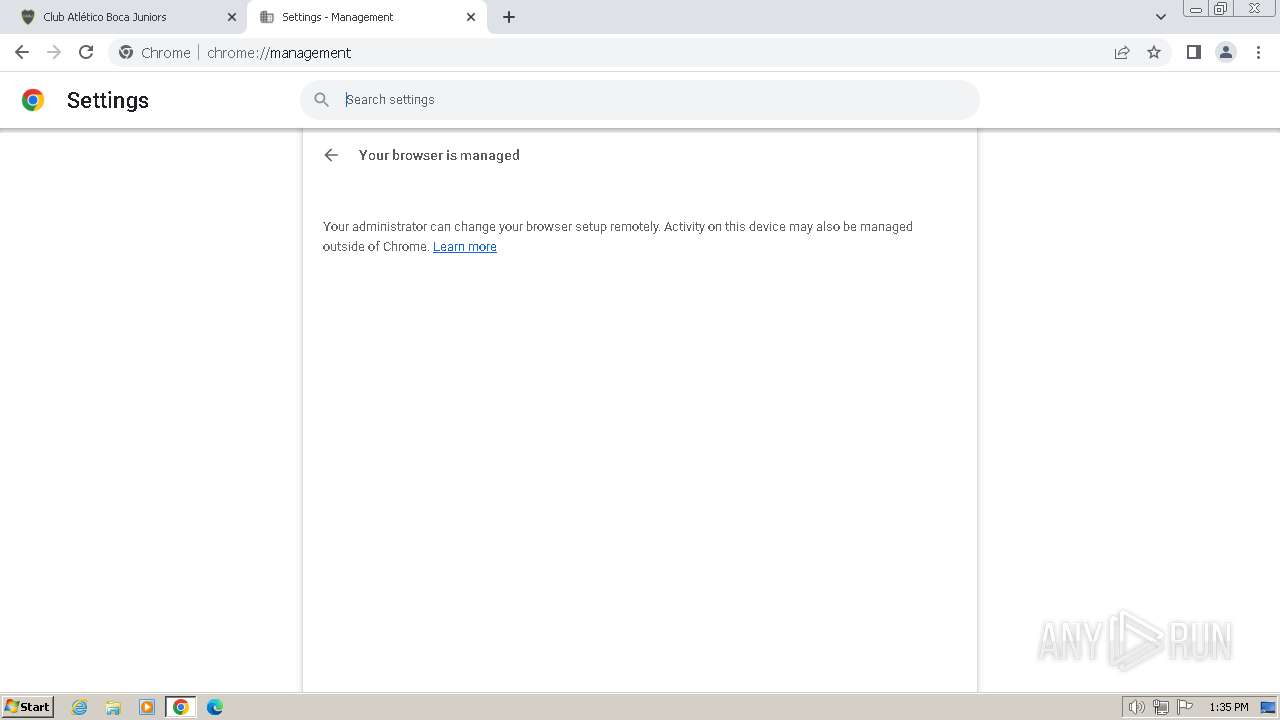This screenshot has width=1280, height=720.
Task: Click 'Your browser is managed' title
Action: point(439,155)
